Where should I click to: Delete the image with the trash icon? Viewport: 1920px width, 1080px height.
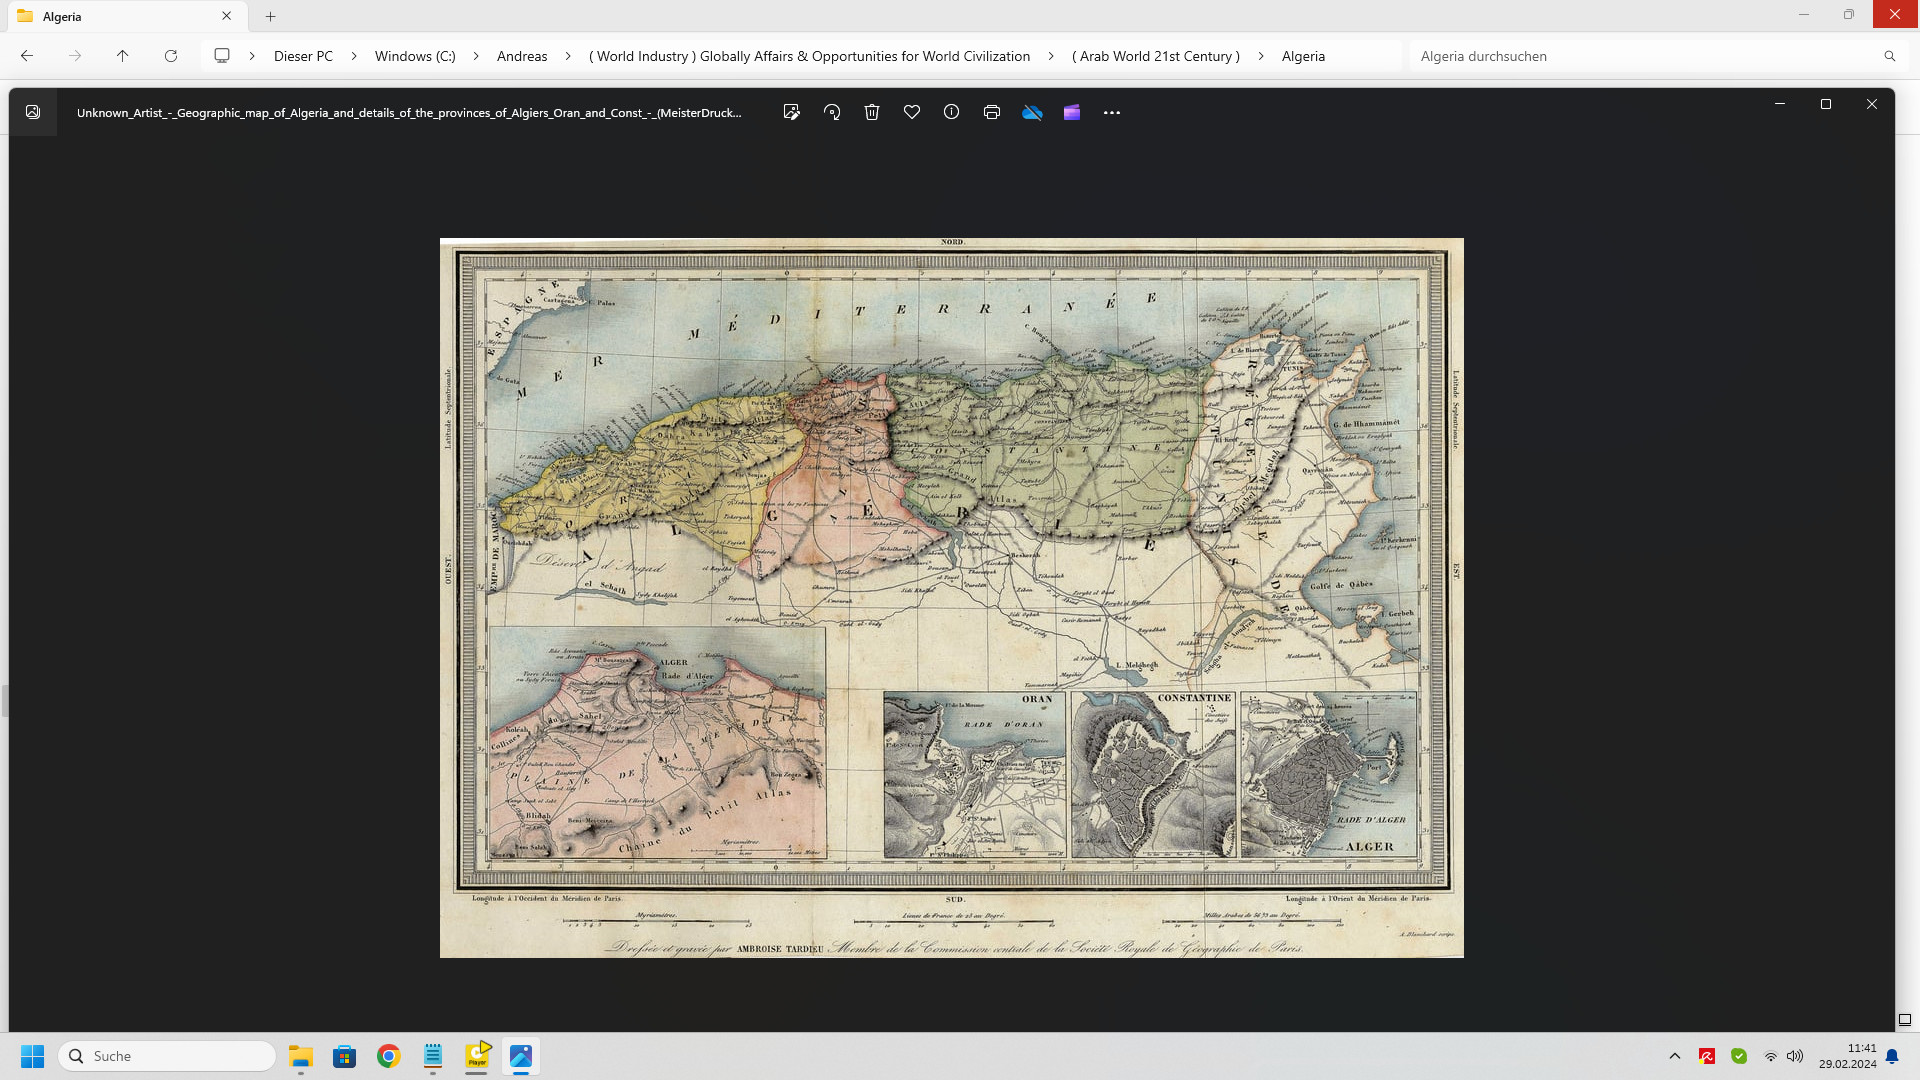[x=872, y=112]
